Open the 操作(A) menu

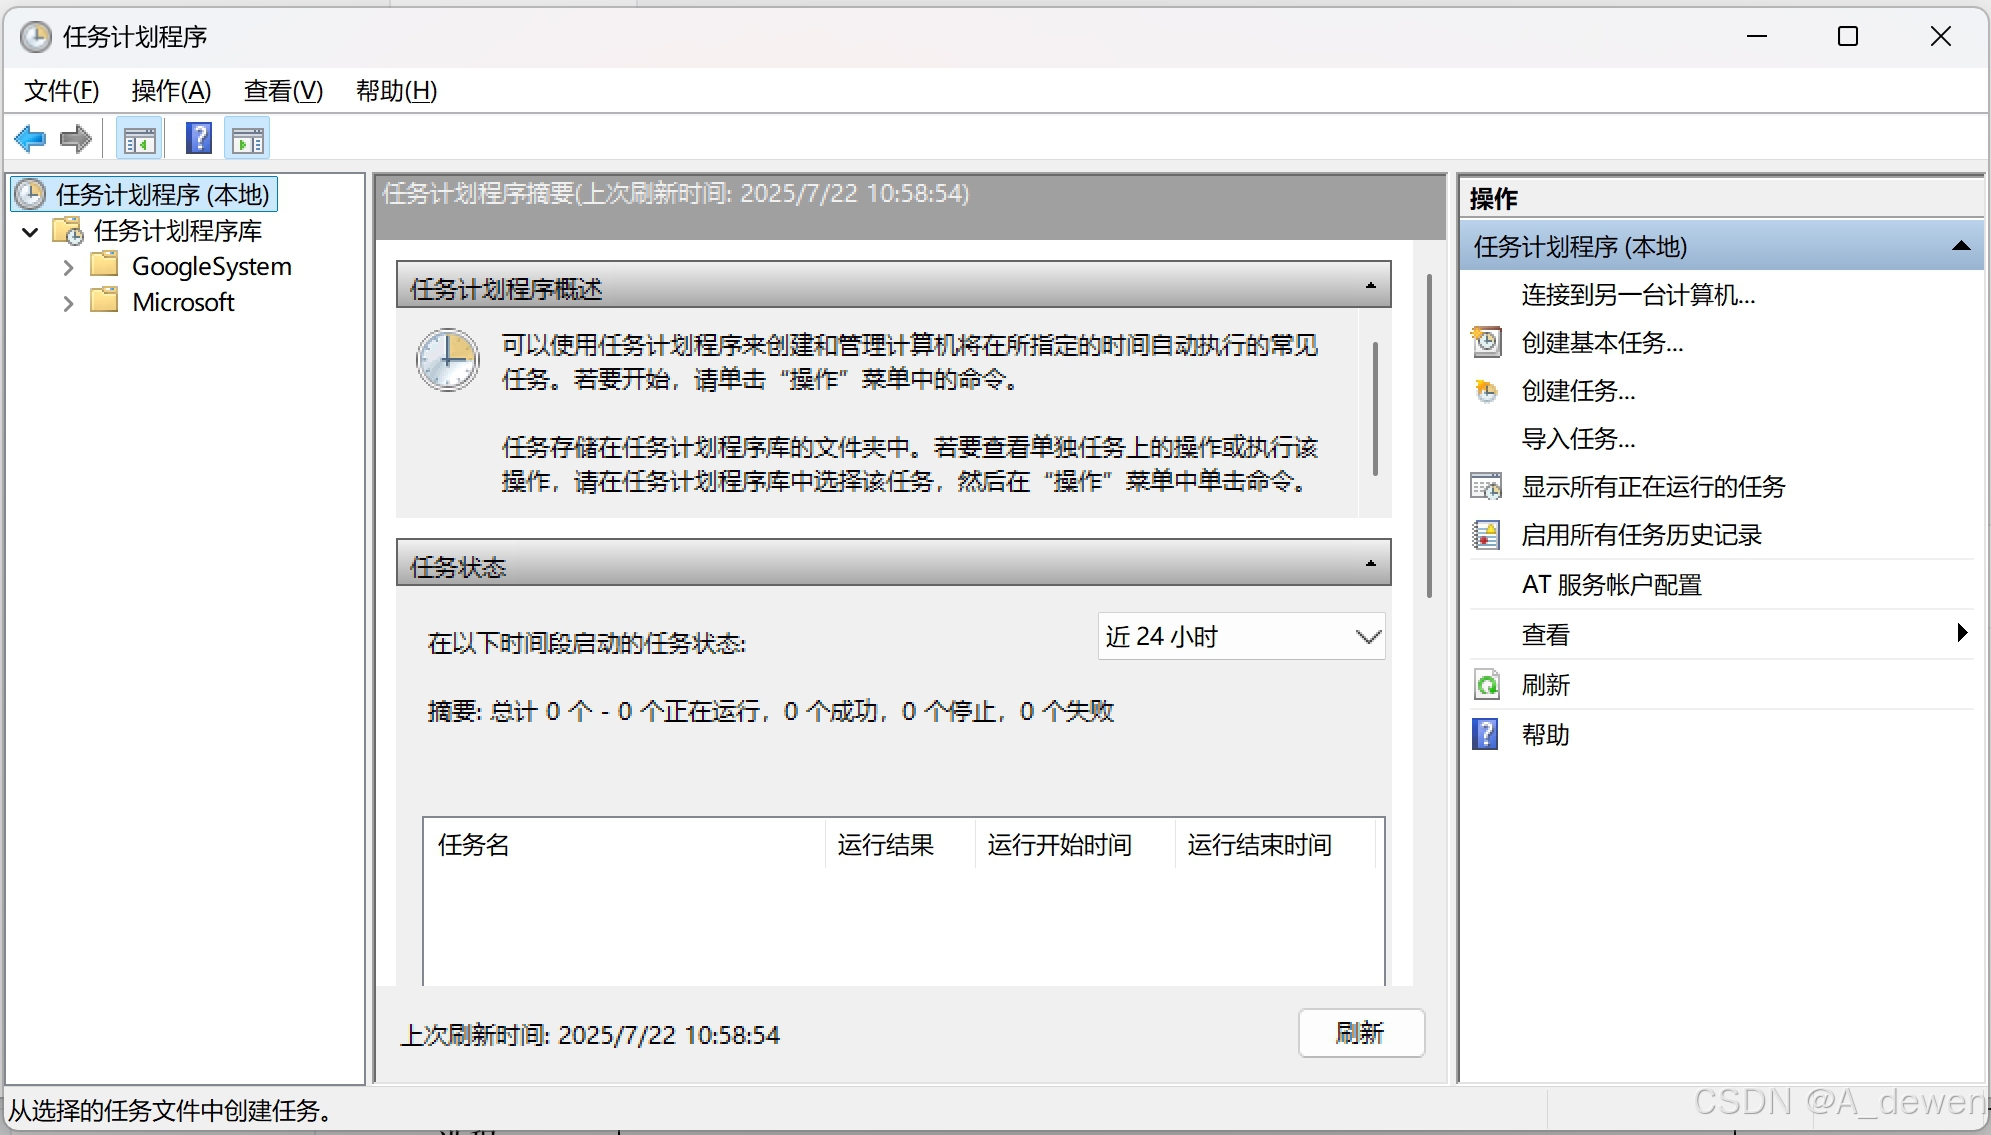click(171, 91)
